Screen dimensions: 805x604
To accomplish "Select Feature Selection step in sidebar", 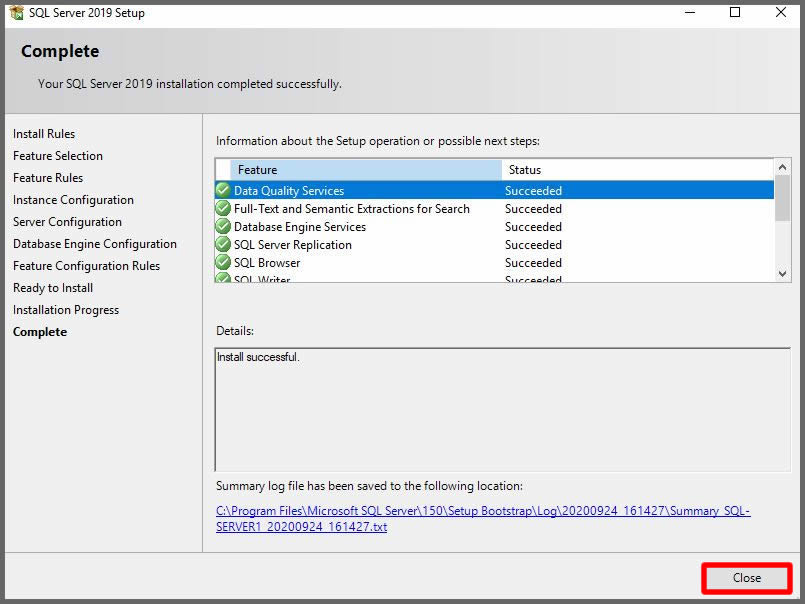I will 58,156.
